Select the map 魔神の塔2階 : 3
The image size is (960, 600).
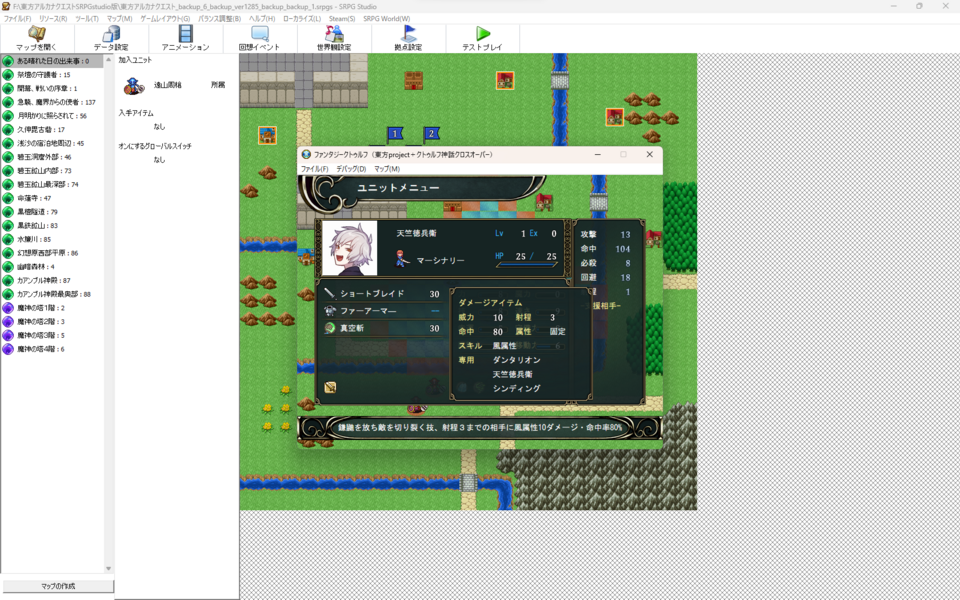(53, 321)
